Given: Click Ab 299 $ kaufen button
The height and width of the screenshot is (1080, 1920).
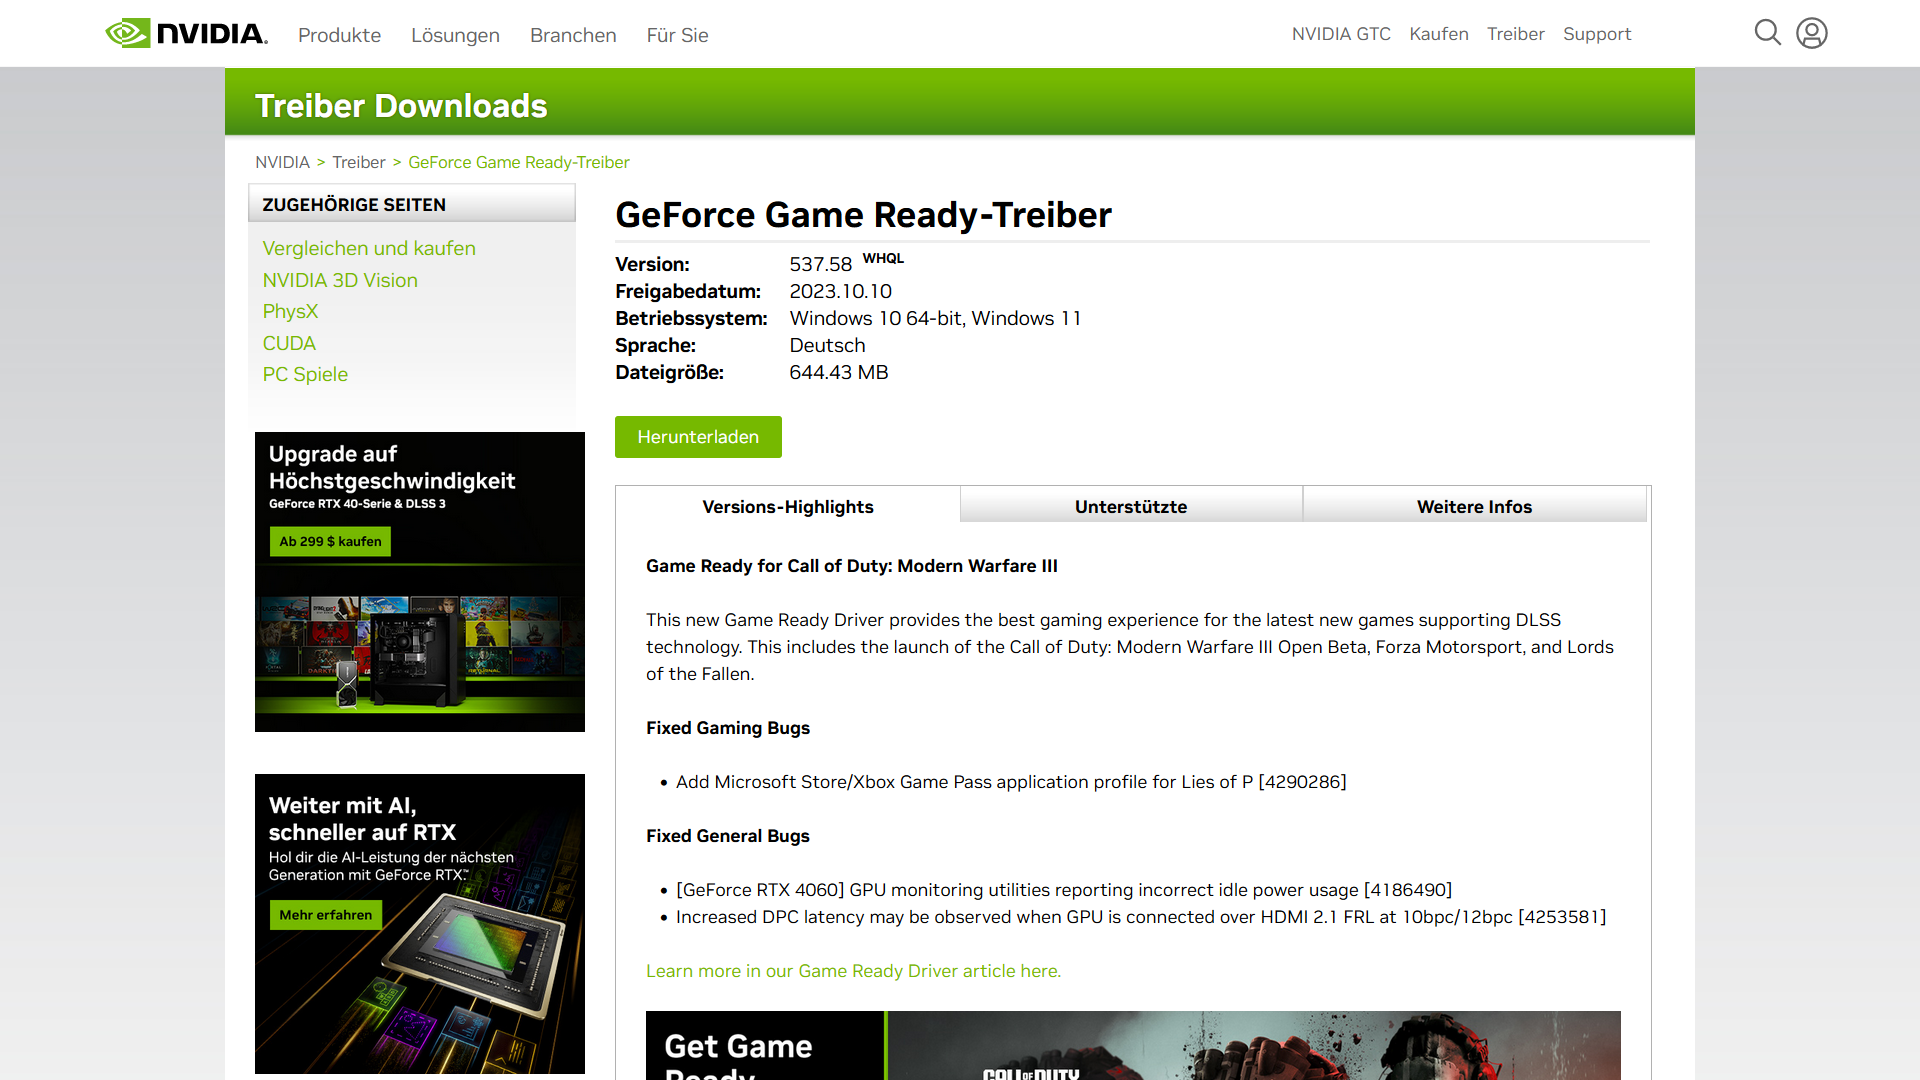Looking at the screenshot, I should 330,541.
